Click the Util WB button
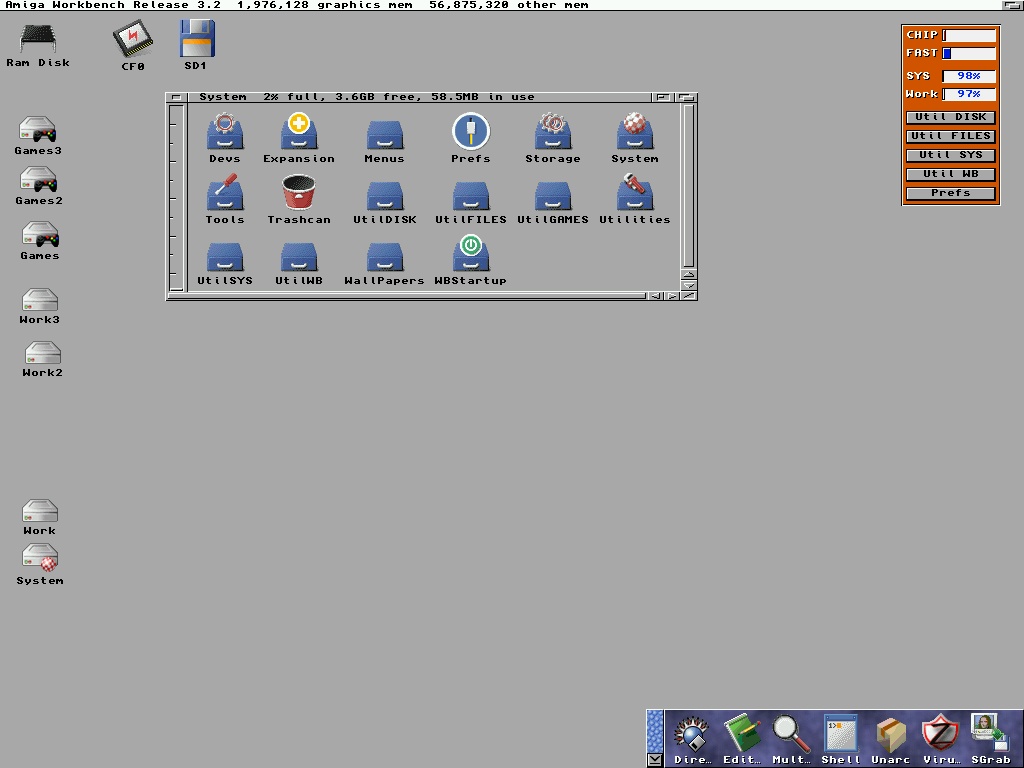Image resolution: width=1024 pixels, height=768 pixels. coord(950,174)
